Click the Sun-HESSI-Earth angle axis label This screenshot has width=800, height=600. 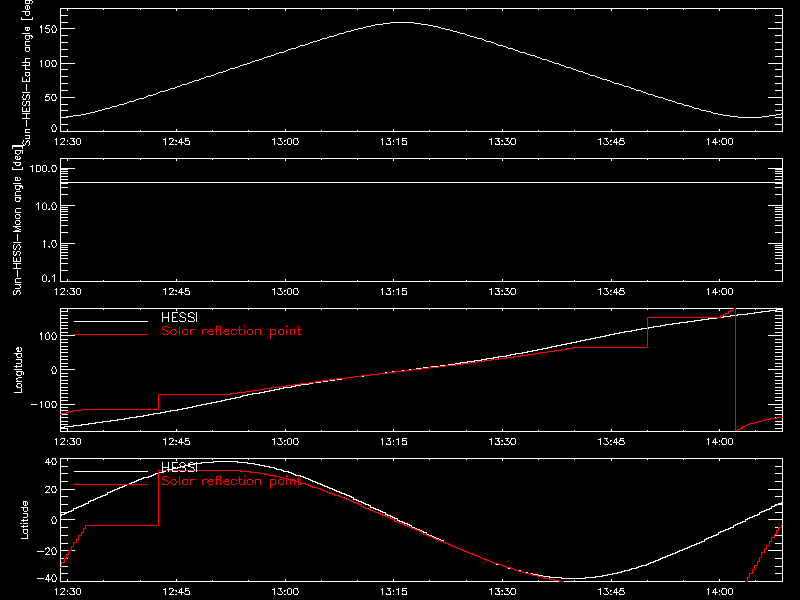27,72
